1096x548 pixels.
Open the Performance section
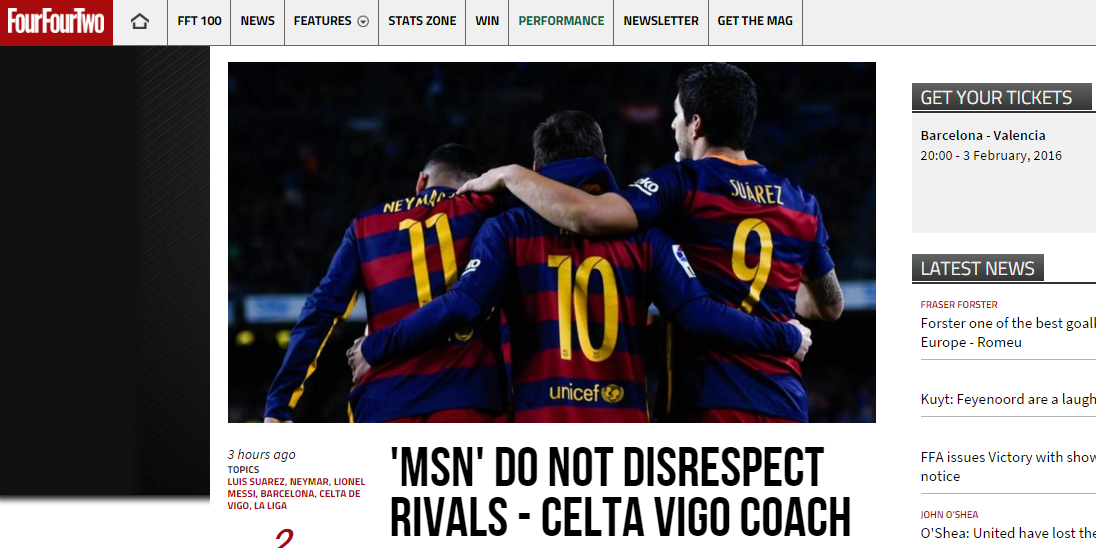561,21
